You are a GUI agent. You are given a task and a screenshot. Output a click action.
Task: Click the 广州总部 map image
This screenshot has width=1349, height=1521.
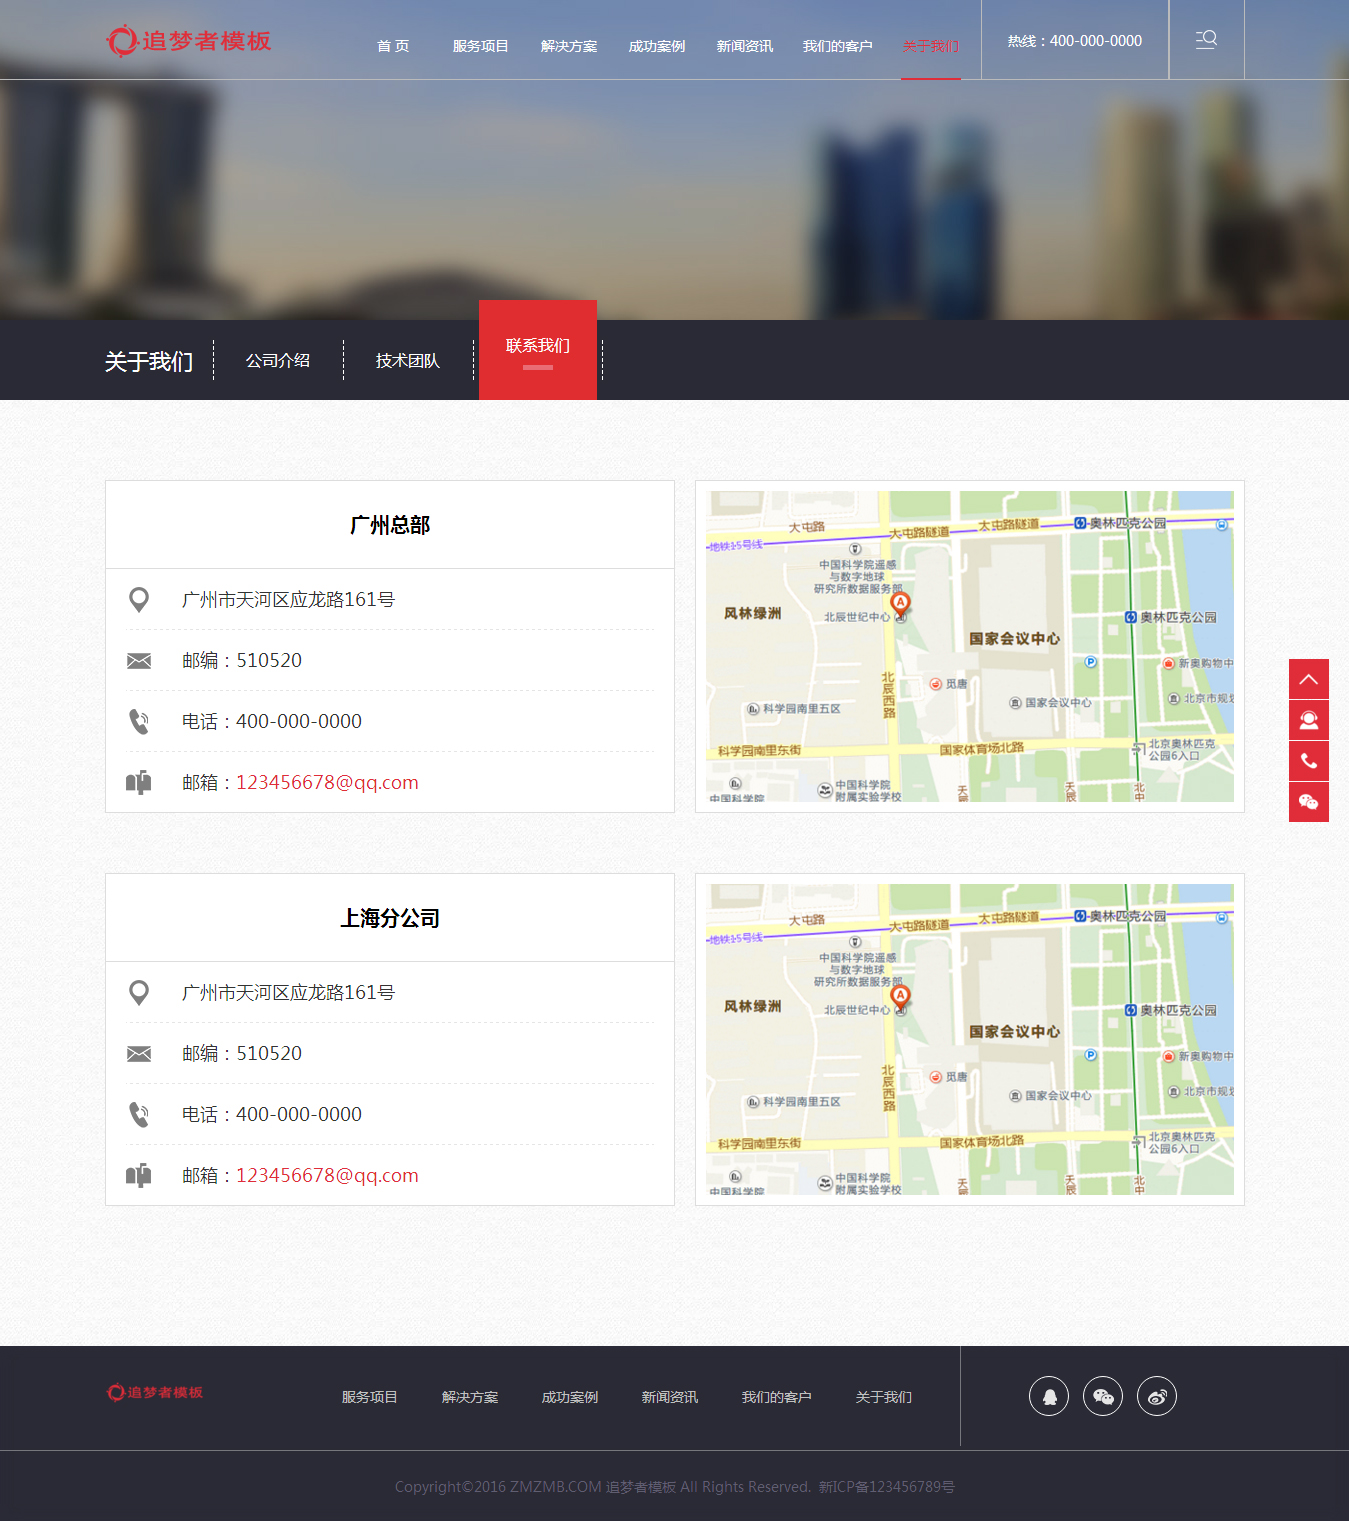point(969,646)
